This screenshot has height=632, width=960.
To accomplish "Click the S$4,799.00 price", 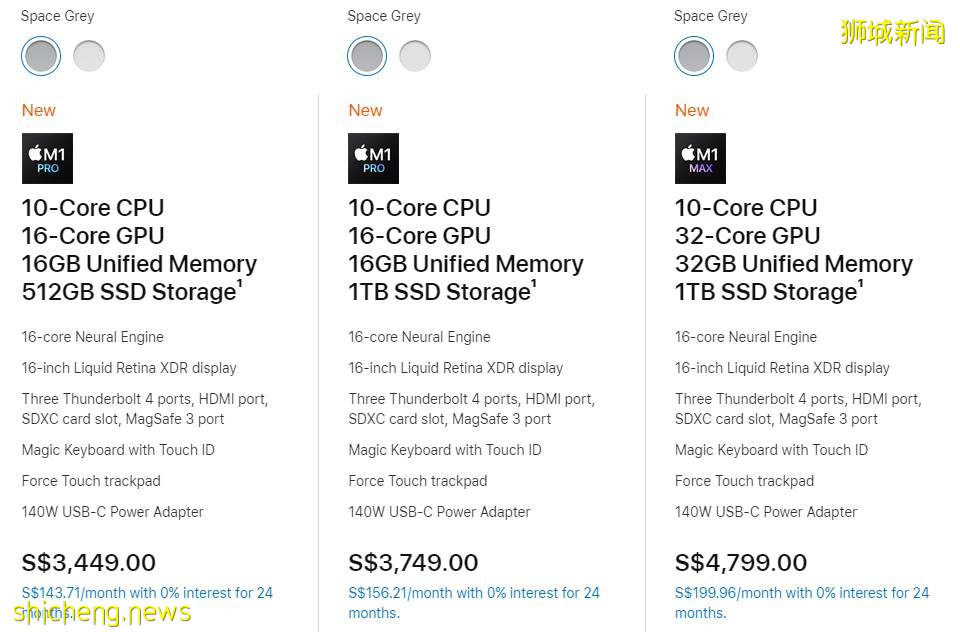I will [741, 563].
